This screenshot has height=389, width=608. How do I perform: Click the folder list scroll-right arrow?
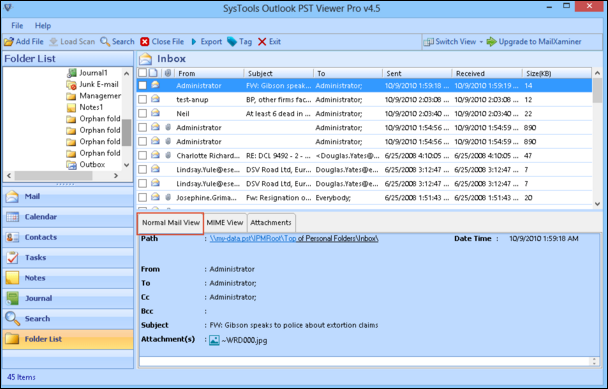pyautogui.click(x=116, y=176)
